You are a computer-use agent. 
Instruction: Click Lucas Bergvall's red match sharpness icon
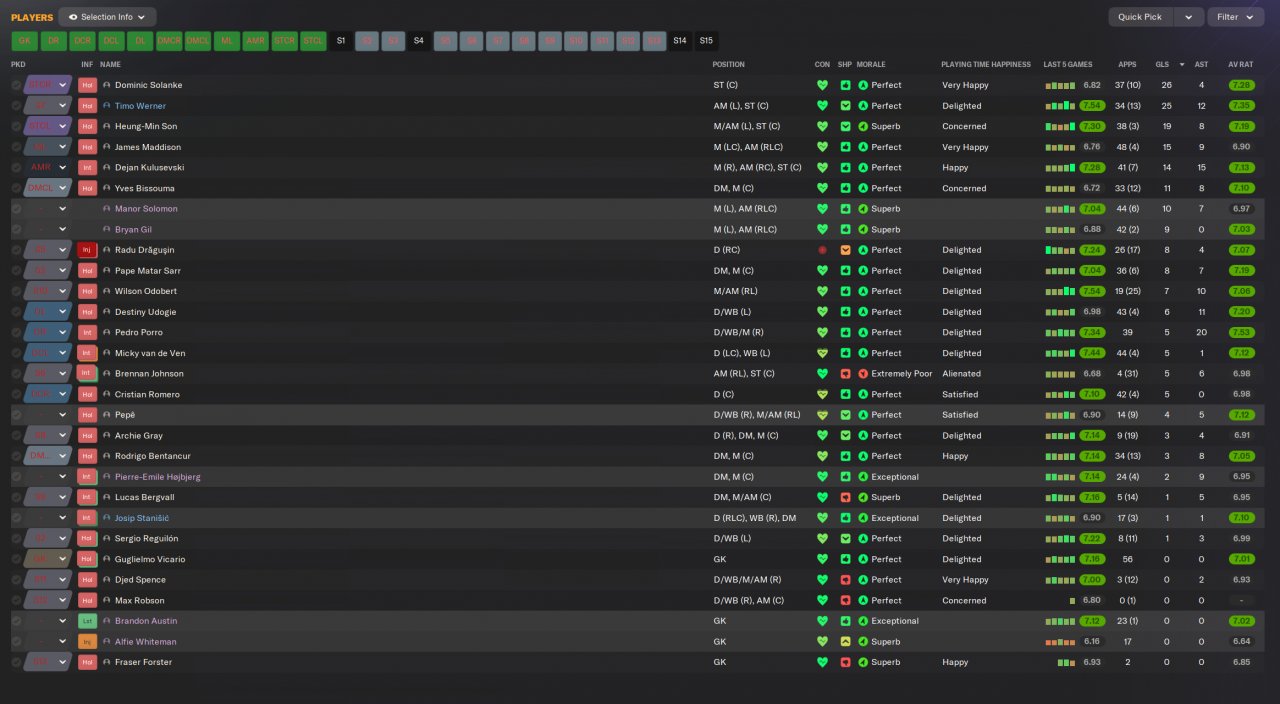(845, 497)
